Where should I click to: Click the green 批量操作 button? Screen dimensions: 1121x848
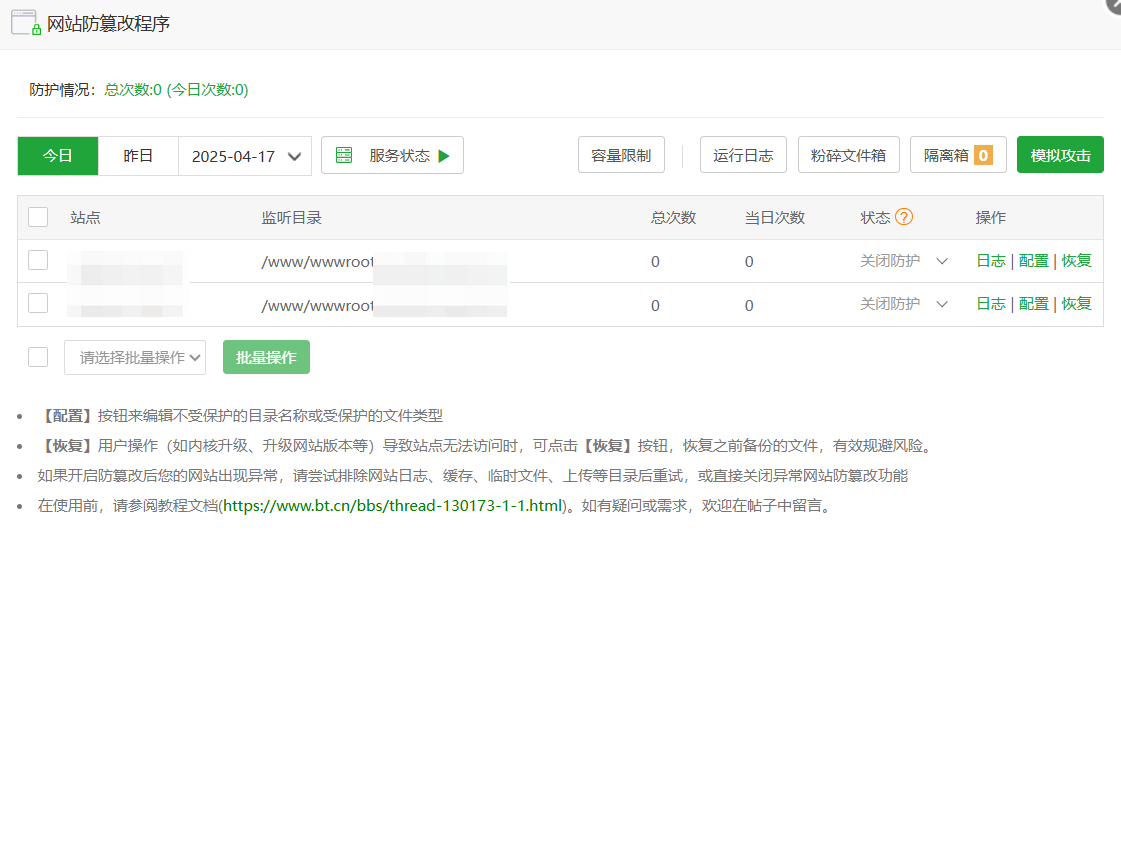266,356
